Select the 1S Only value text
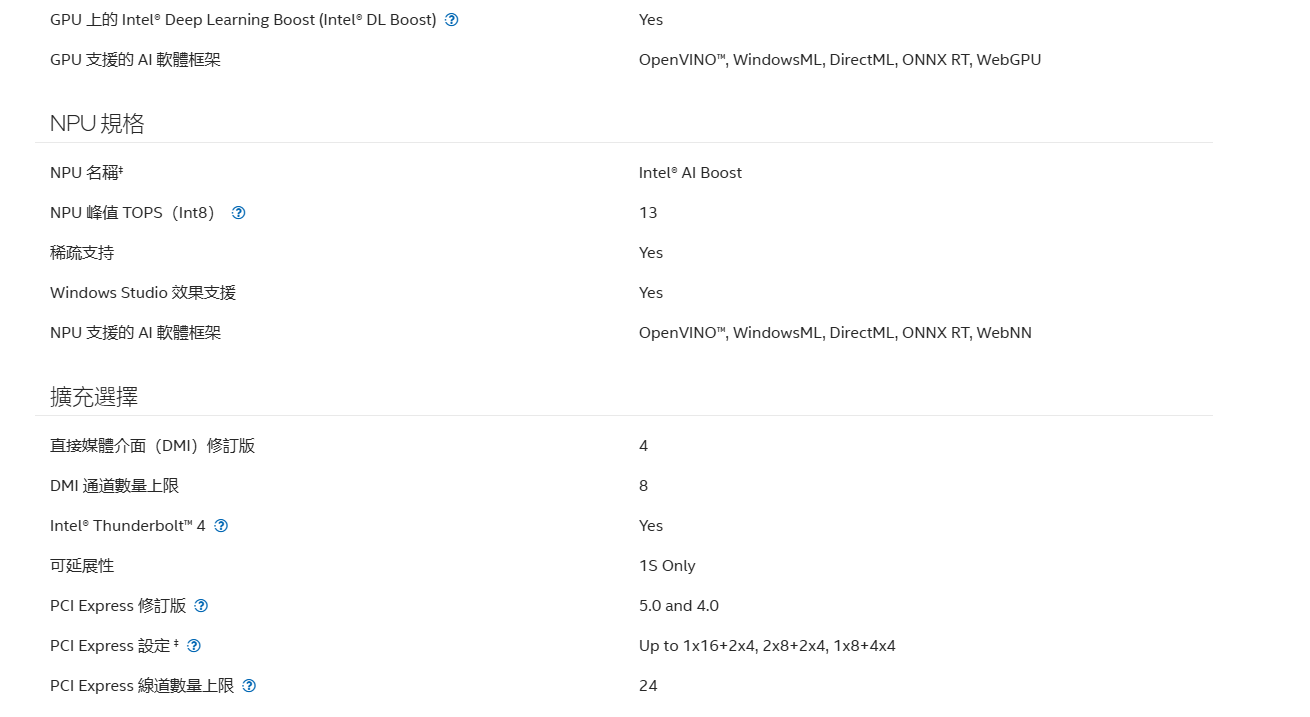This screenshot has height=717, width=1310. [x=667, y=566]
